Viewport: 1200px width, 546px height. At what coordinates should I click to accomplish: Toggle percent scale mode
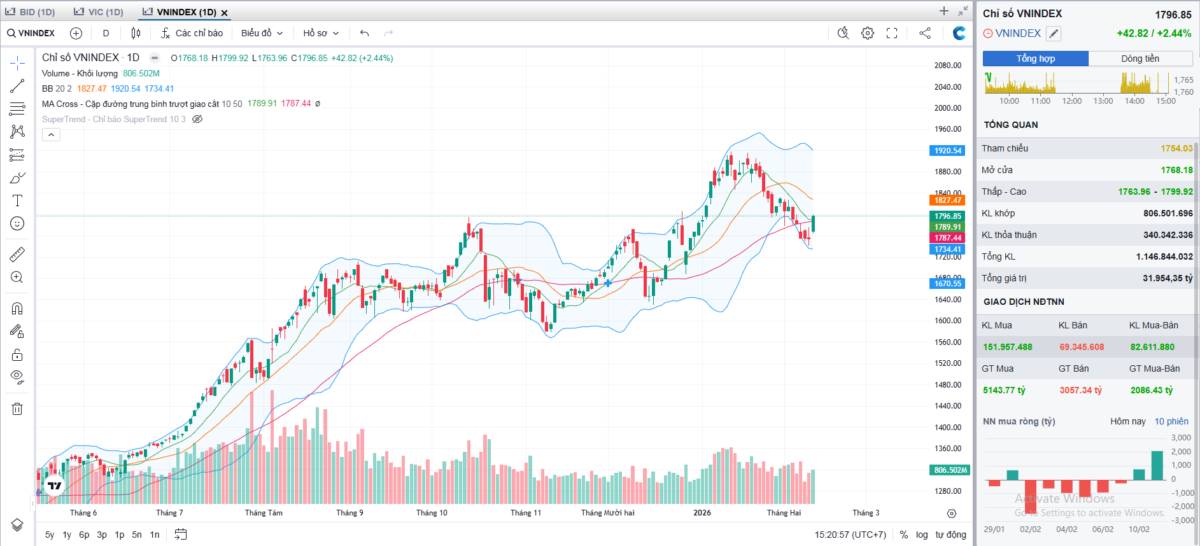(904, 535)
